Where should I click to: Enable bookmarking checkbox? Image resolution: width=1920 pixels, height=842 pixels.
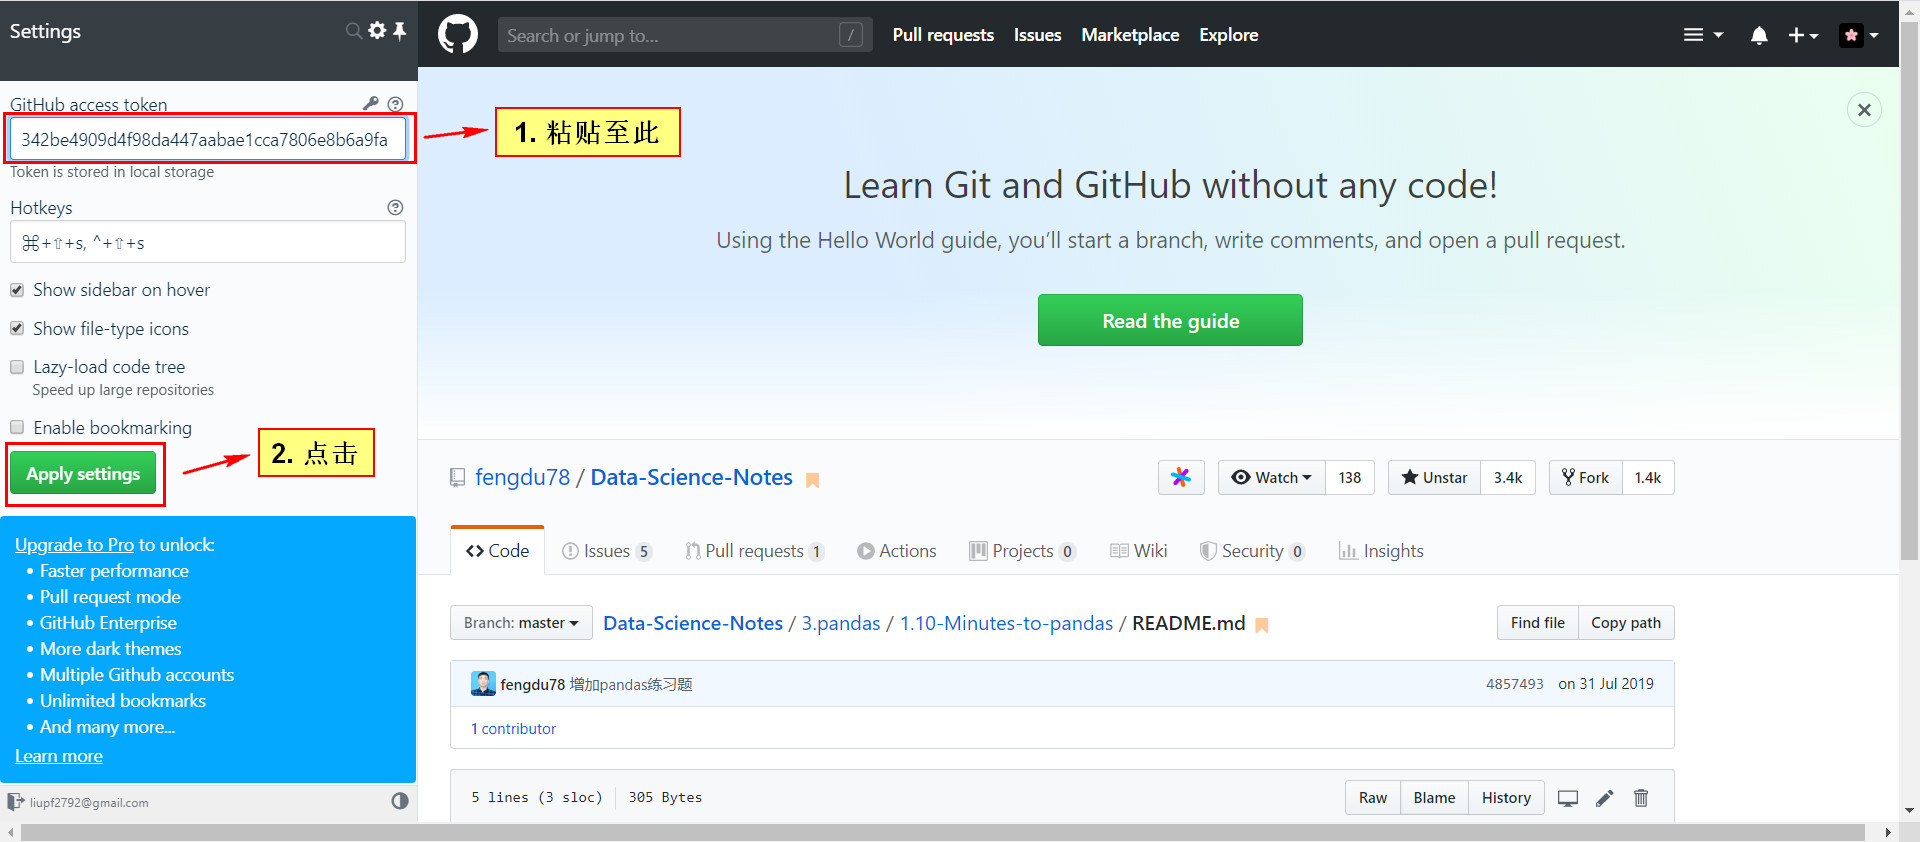point(17,427)
